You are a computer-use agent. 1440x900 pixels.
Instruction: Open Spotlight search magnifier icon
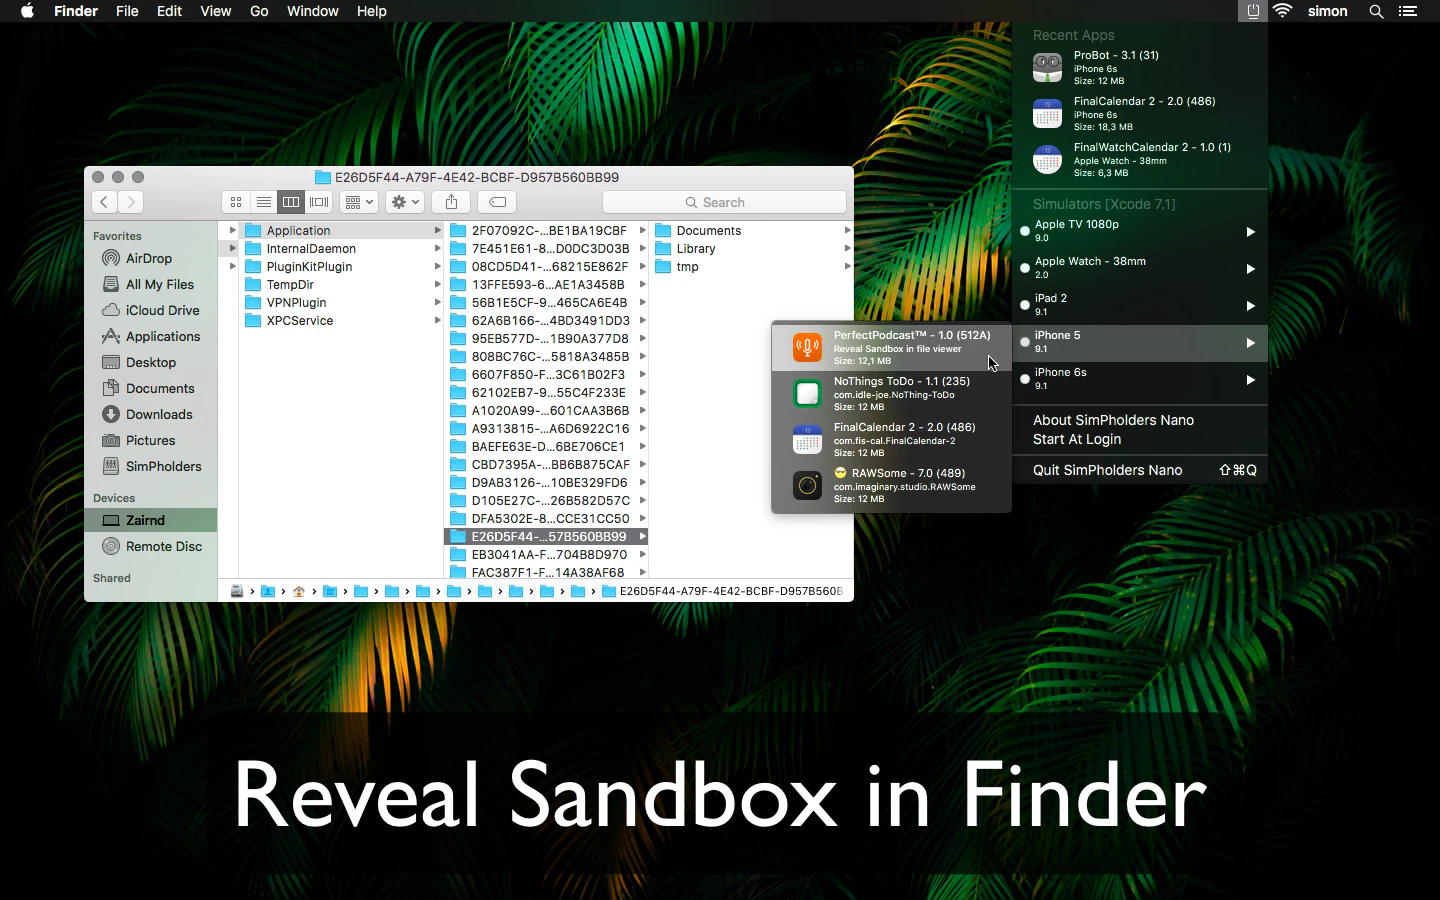click(1376, 11)
